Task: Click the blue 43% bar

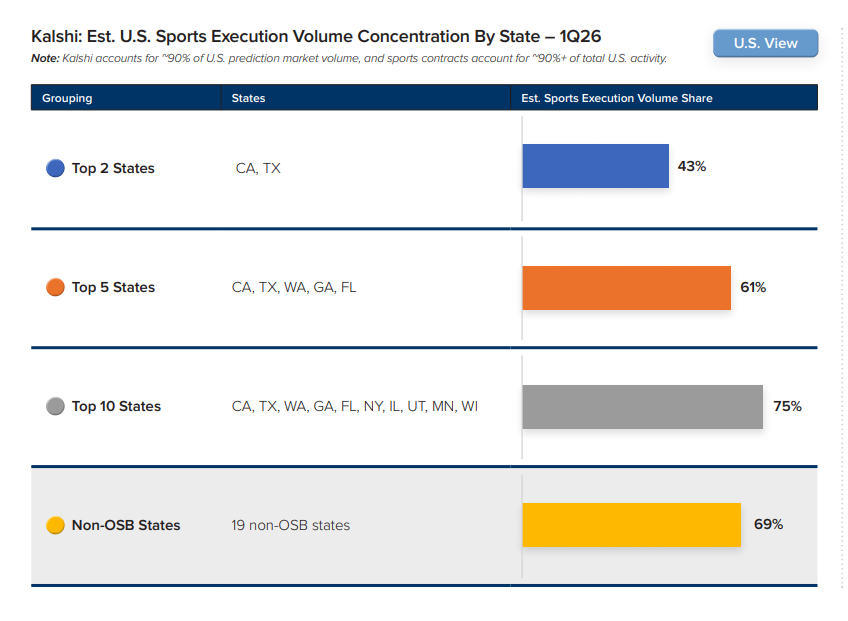Action: point(595,166)
